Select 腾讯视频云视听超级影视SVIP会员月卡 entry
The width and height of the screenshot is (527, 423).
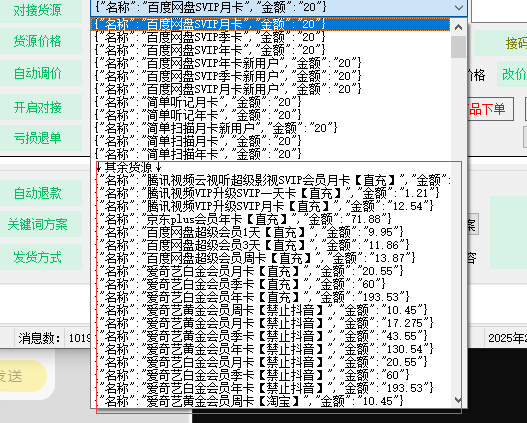coord(271,180)
